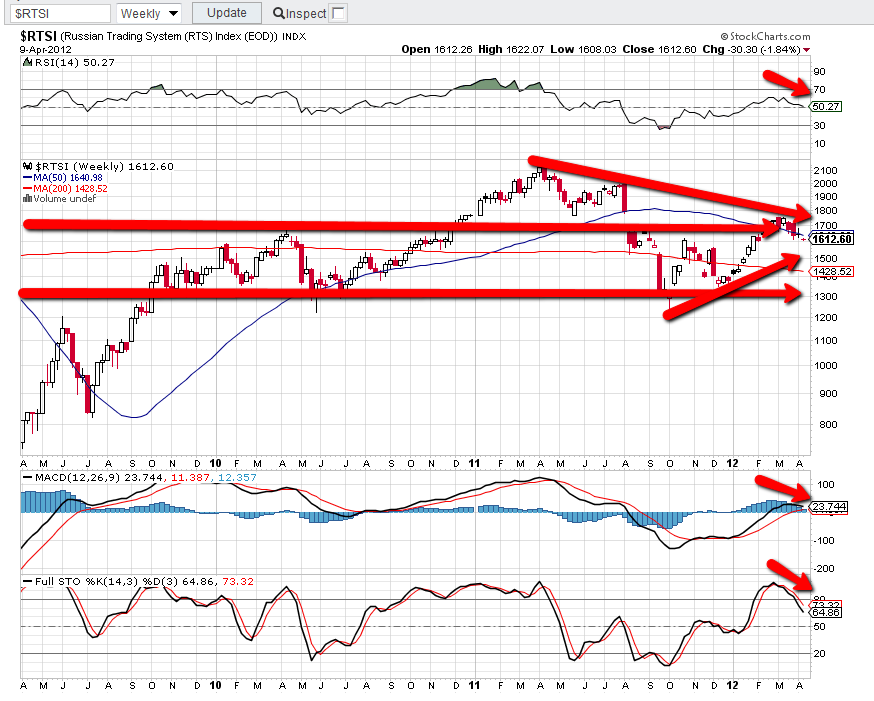Click the red down-triangle beside Chg value
The image size is (874, 701).
click(807, 50)
